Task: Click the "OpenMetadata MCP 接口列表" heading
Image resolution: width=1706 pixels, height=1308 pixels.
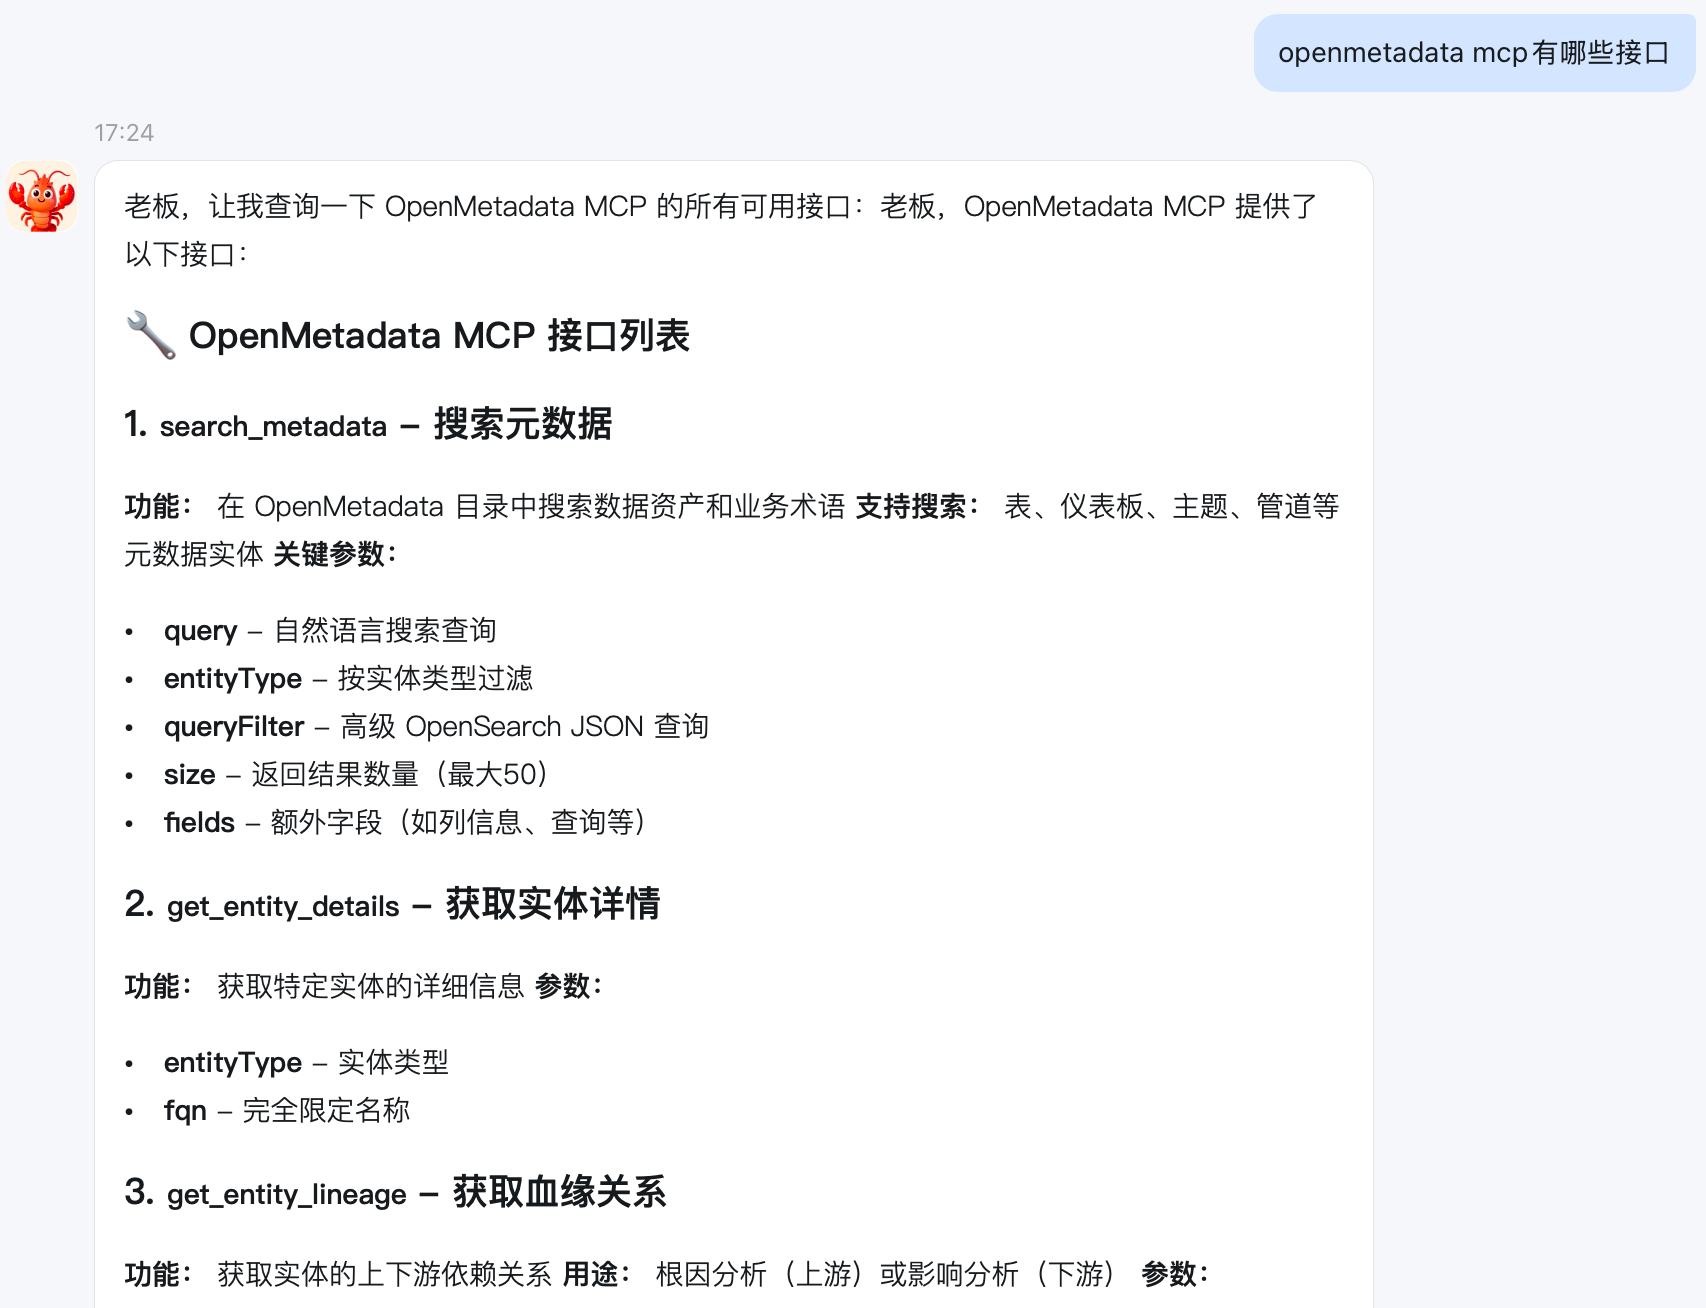Action: click(x=439, y=336)
